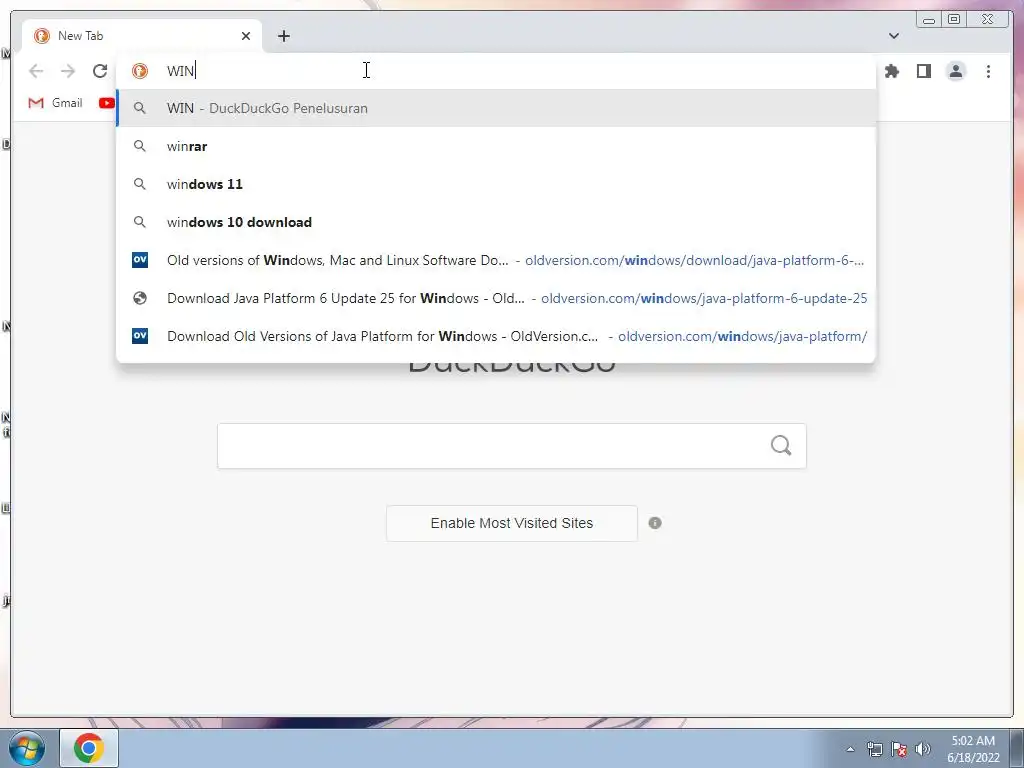Choose the windows 10 download suggestion
This screenshot has height=768, width=1024.
tap(496, 222)
